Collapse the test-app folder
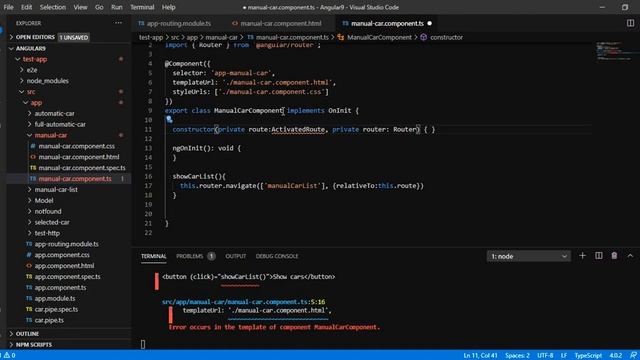The height and width of the screenshot is (360, 640). [35, 59]
